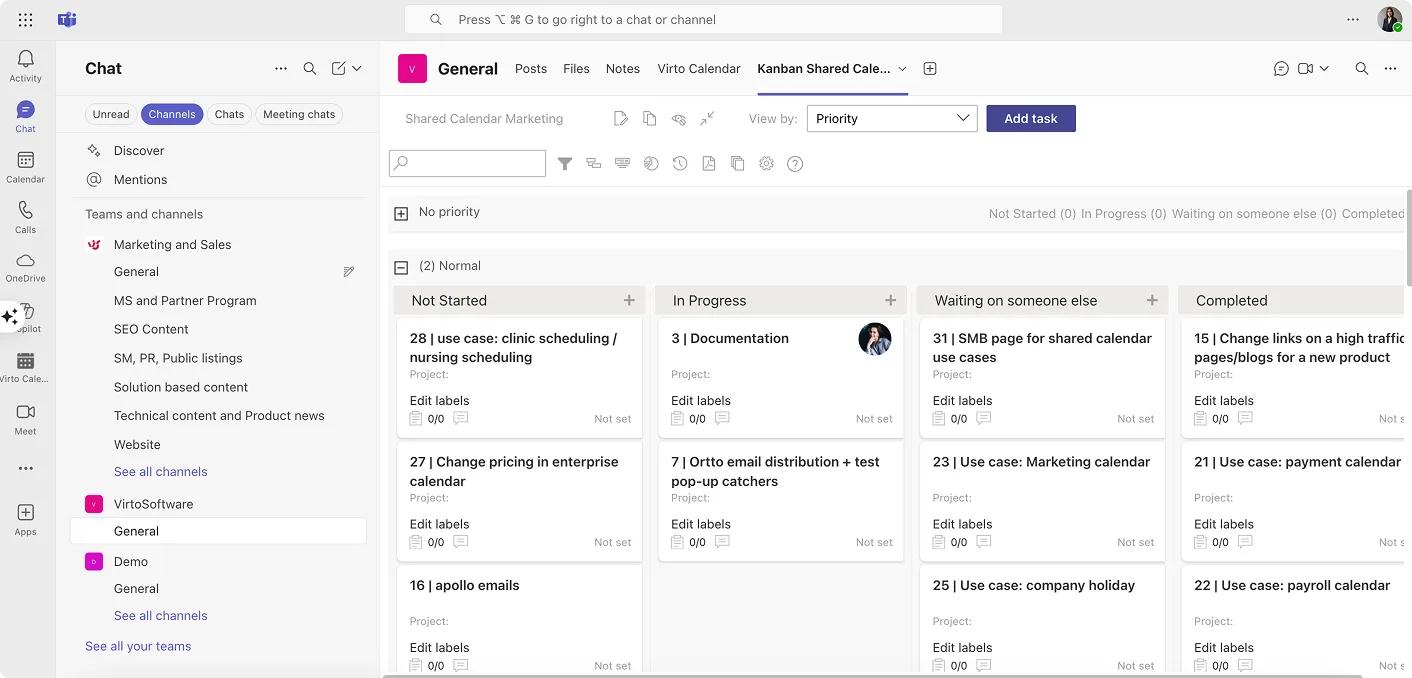The image size is (1412, 678).
Task: Open the Virto Calendar tab
Action: (x=698, y=68)
